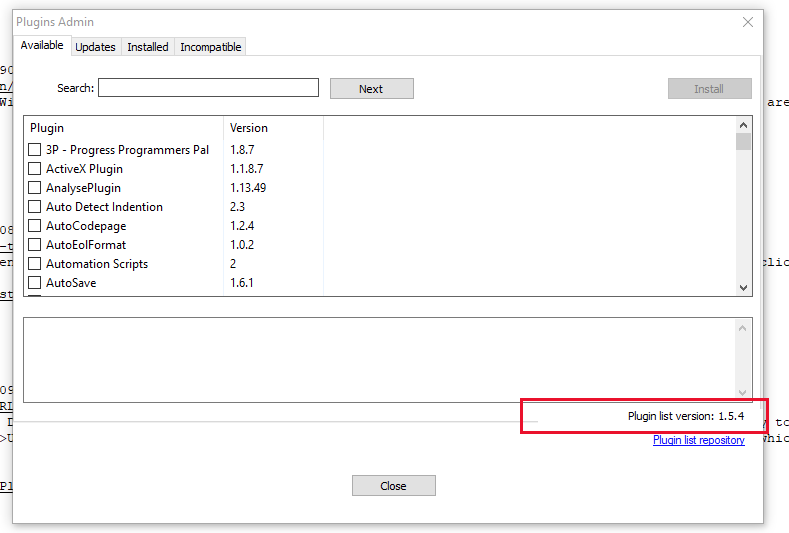Enable the AnalysePlugin checkbox

pos(34,188)
